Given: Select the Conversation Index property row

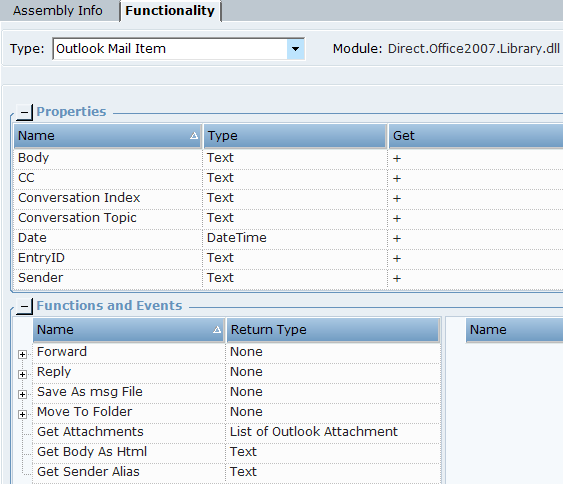Looking at the screenshot, I should (288, 198).
